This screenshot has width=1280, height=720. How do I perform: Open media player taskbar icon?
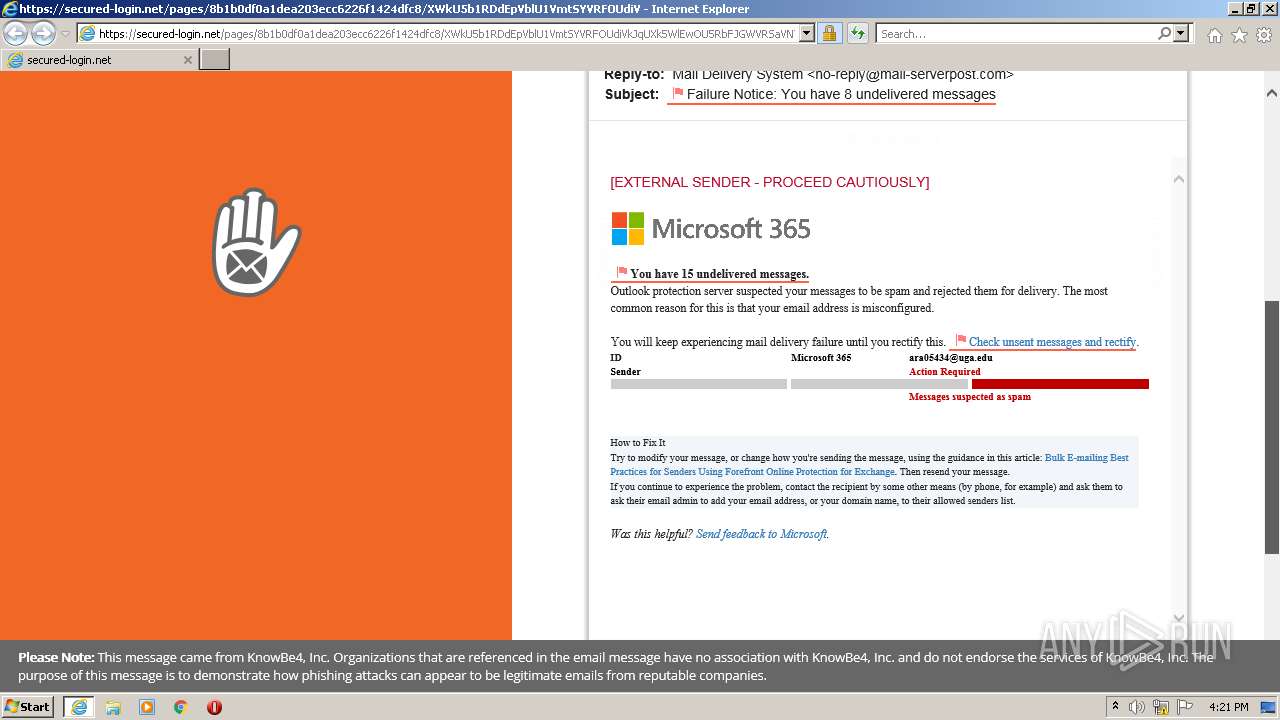tap(147, 707)
